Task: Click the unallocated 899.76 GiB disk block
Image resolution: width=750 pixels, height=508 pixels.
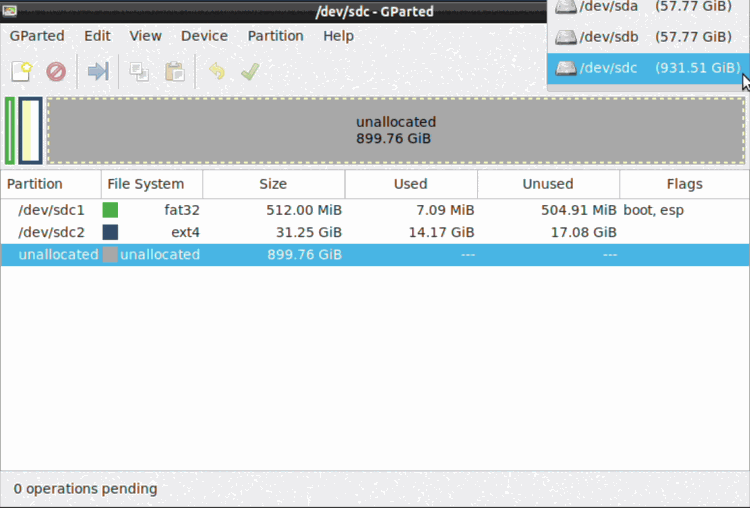Action: click(395, 130)
